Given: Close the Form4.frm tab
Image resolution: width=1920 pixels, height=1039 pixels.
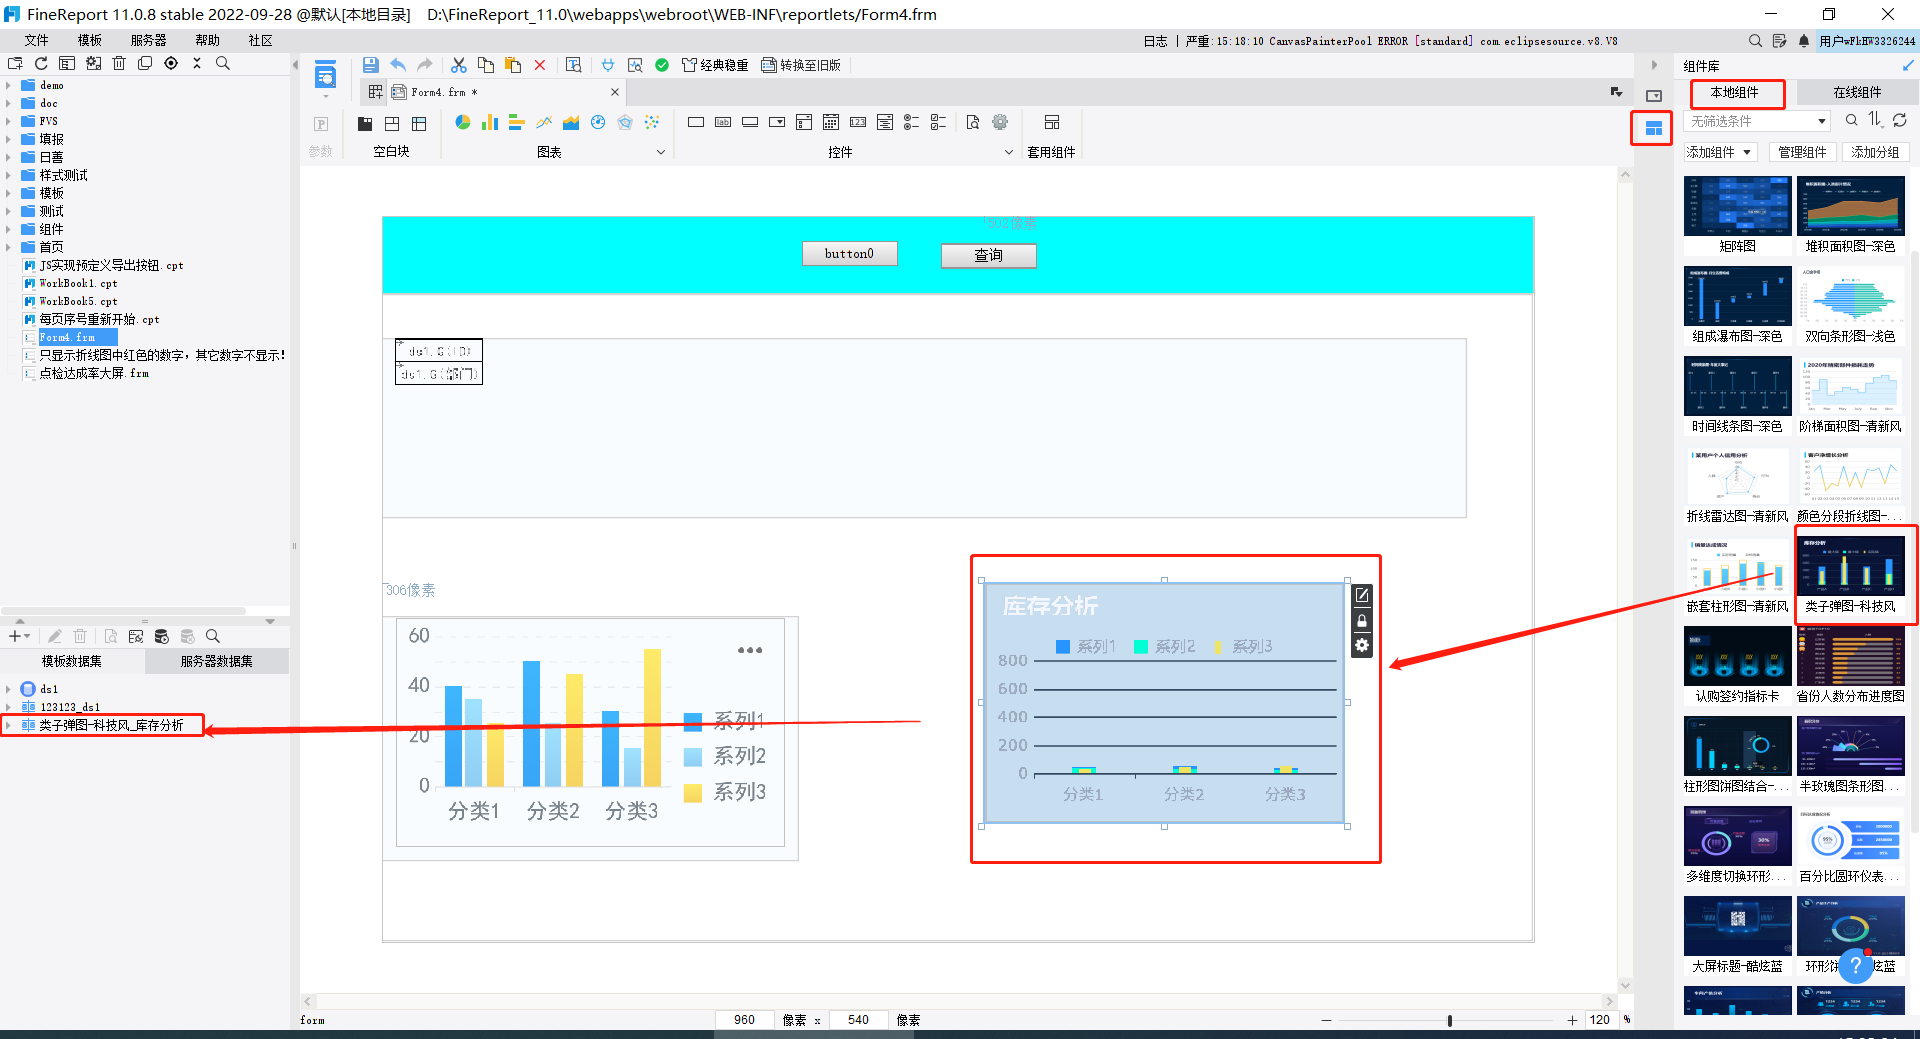Looking at the screenshot, I should tap(615, 92).
